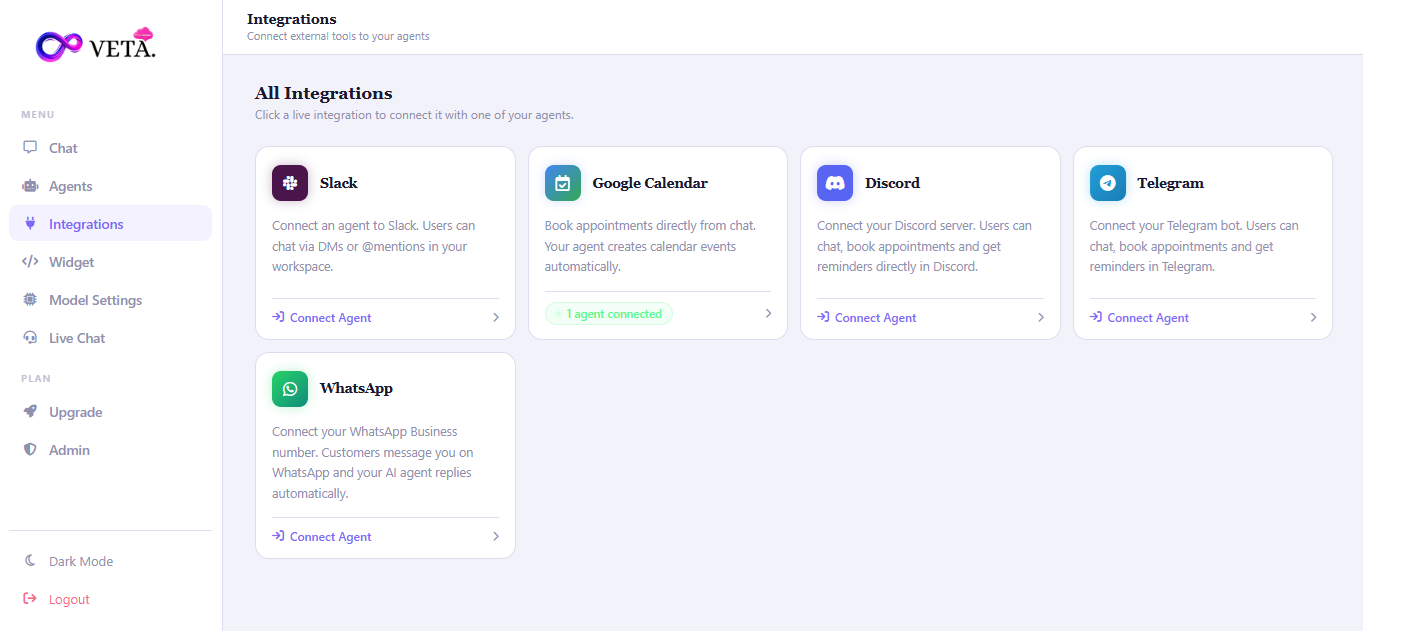The height and width of the screenshot is (631, 1412).
Task: Click the Admin shield icon
Action: [x=30, y=450]
